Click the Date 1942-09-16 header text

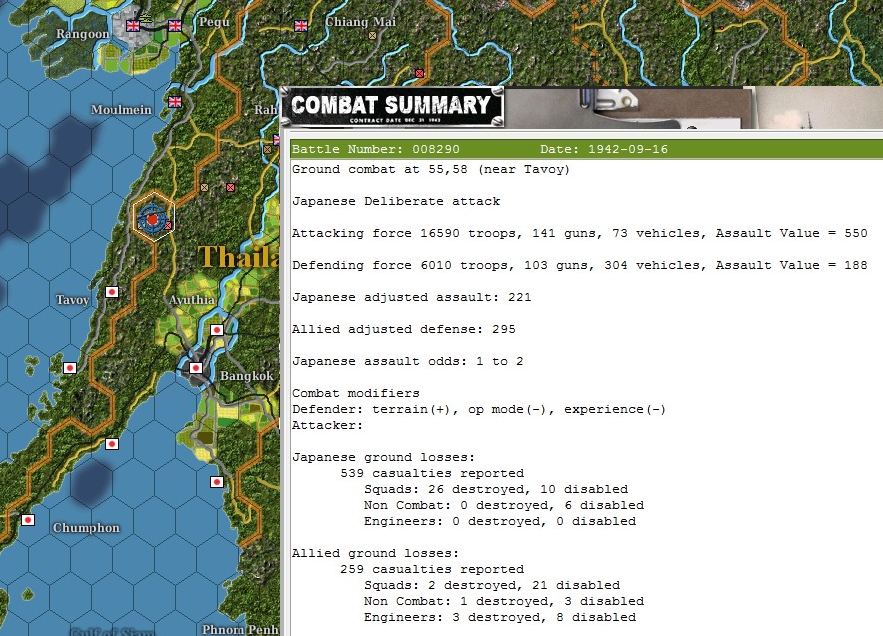(604, 149)
